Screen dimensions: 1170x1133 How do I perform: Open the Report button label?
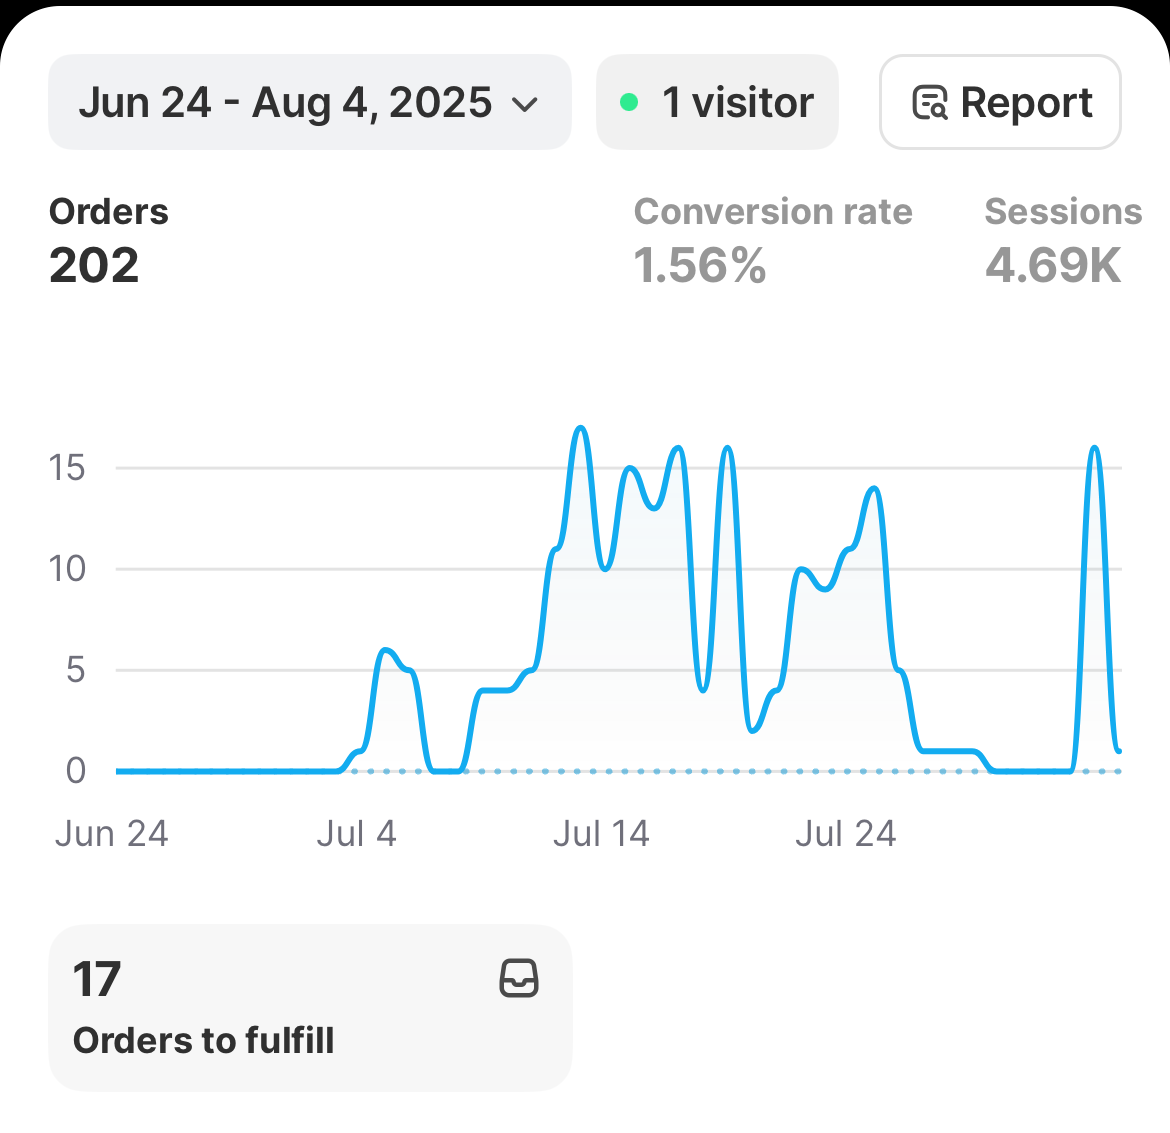click(x=1026, y=103)
